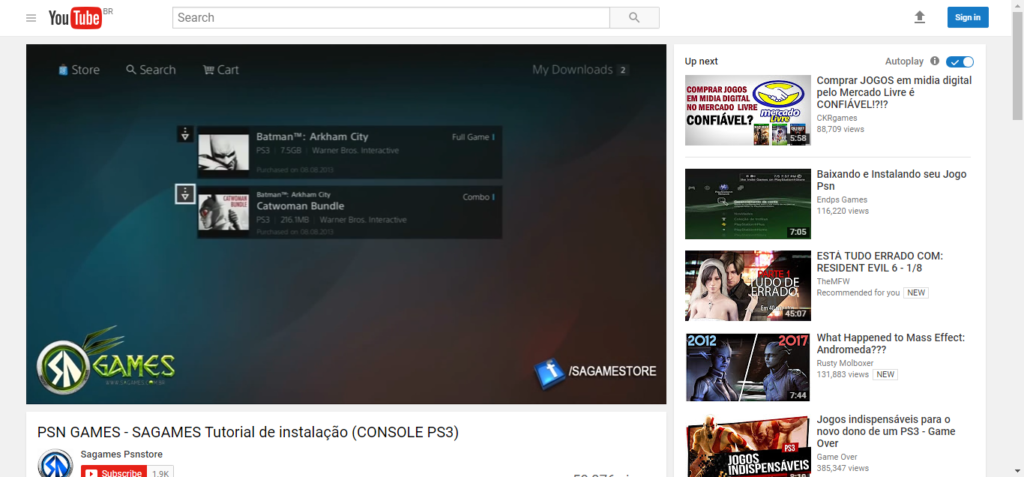
Task: Open CKRgames channel link
Action: tap(837, 118)
